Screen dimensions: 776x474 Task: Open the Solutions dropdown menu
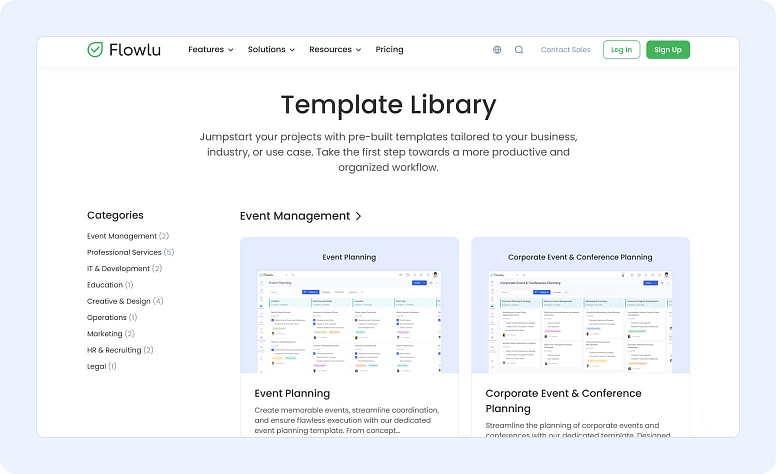(271, 50)
